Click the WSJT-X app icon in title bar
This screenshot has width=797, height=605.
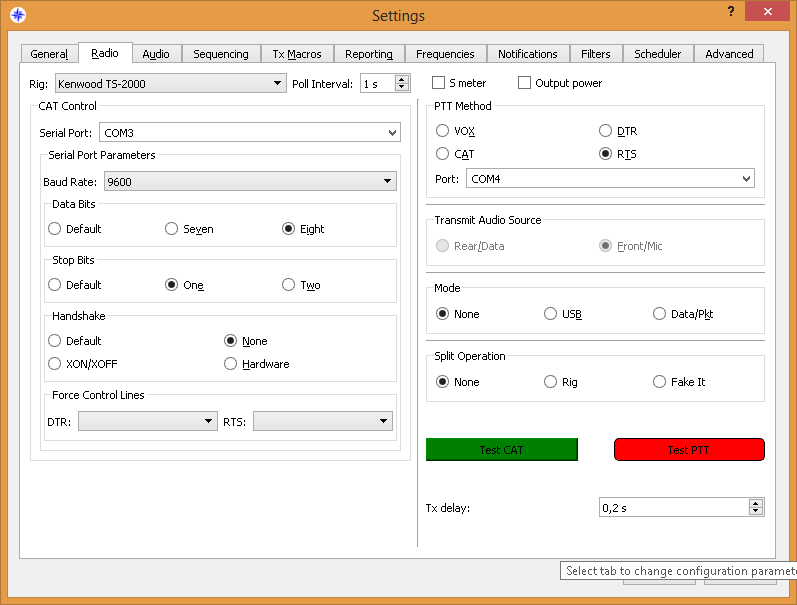click(x=17, y=15)
